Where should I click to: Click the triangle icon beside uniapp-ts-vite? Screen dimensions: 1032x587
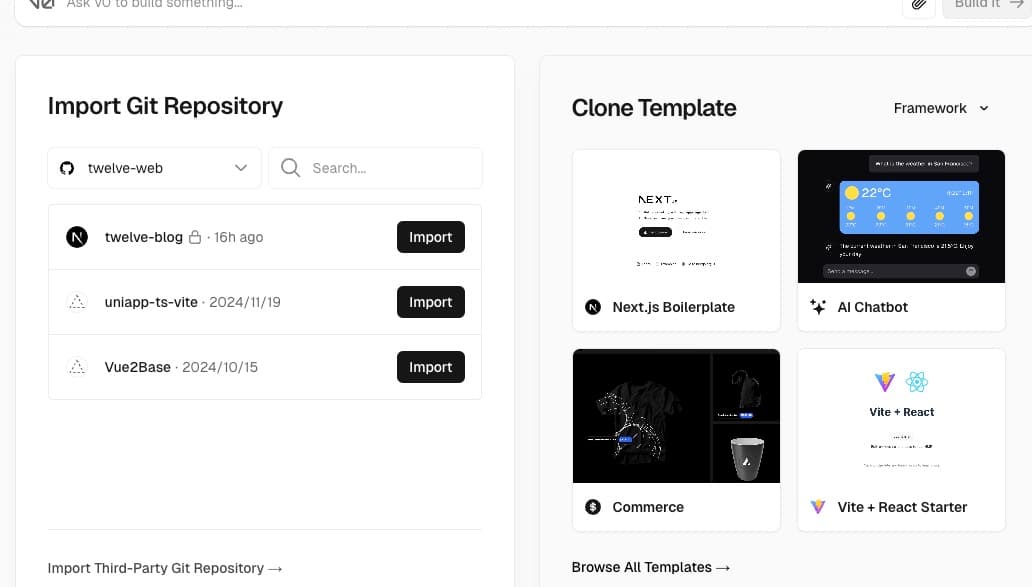coord(77,302)
